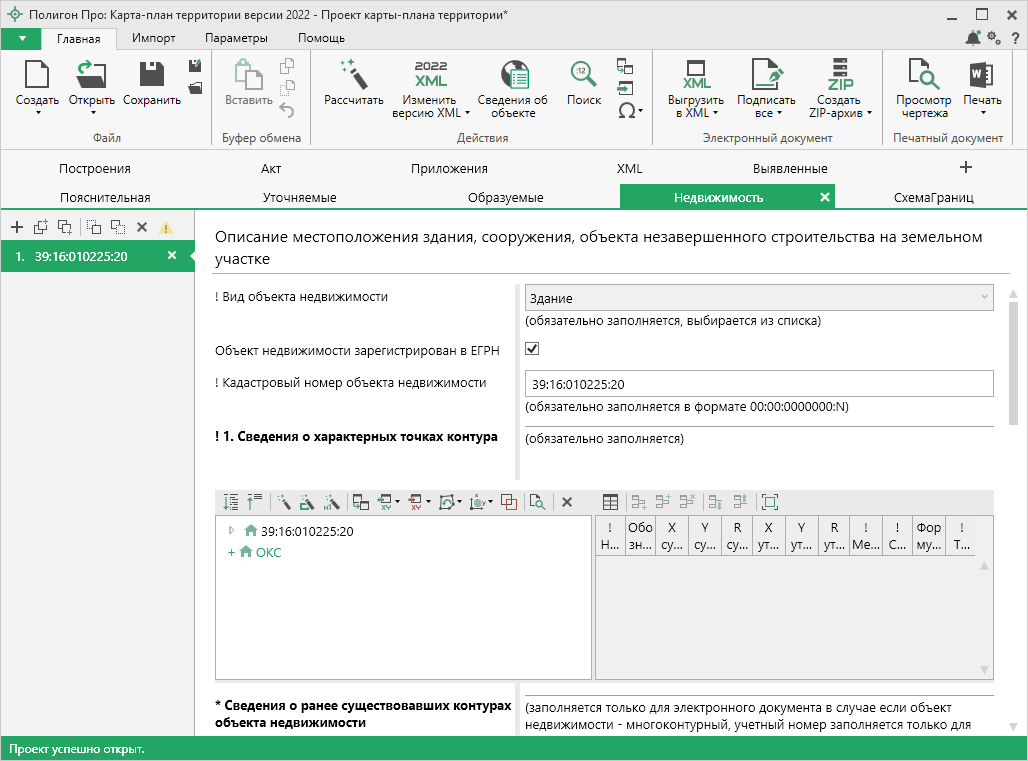
Task: Click the Подписать все button
Action: pyautogui.click(x=766, y=85)
